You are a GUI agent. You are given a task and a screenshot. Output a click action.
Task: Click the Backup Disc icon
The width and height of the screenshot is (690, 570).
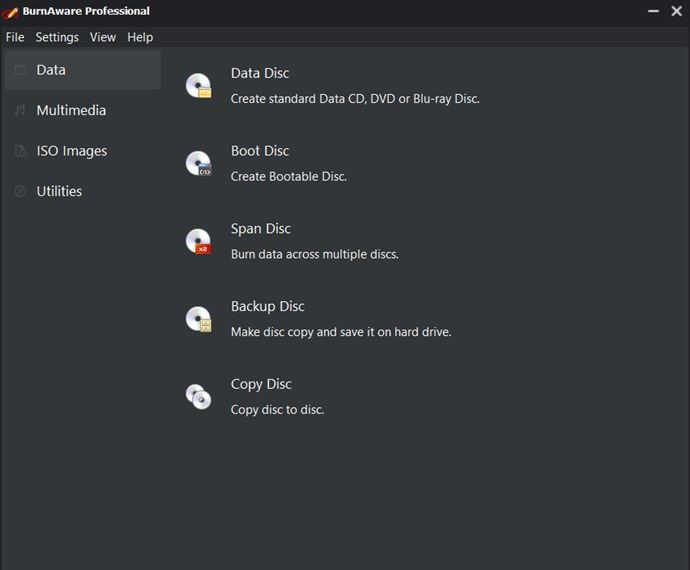198,319
